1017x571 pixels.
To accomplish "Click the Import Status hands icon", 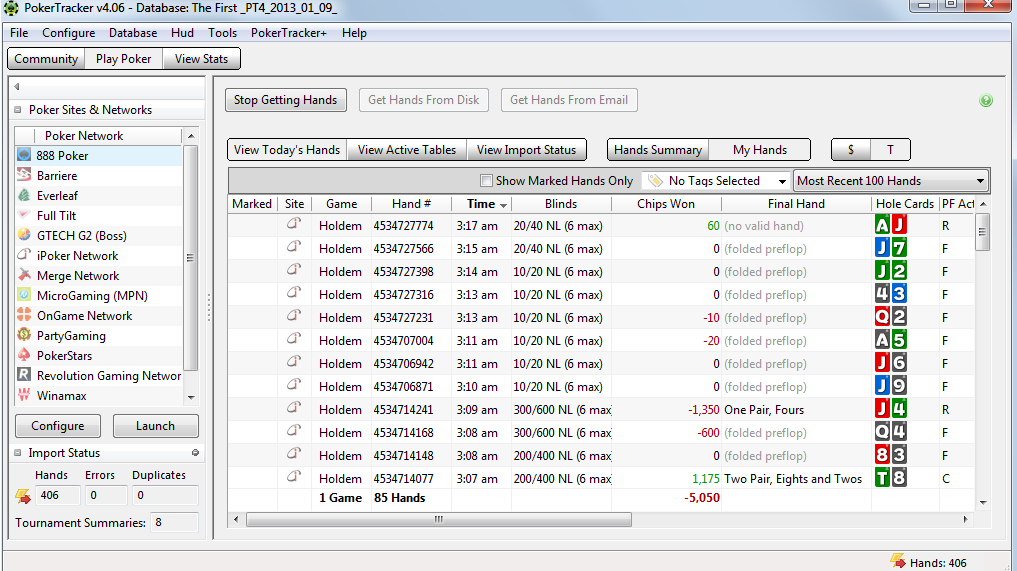I will coord(23,496).
